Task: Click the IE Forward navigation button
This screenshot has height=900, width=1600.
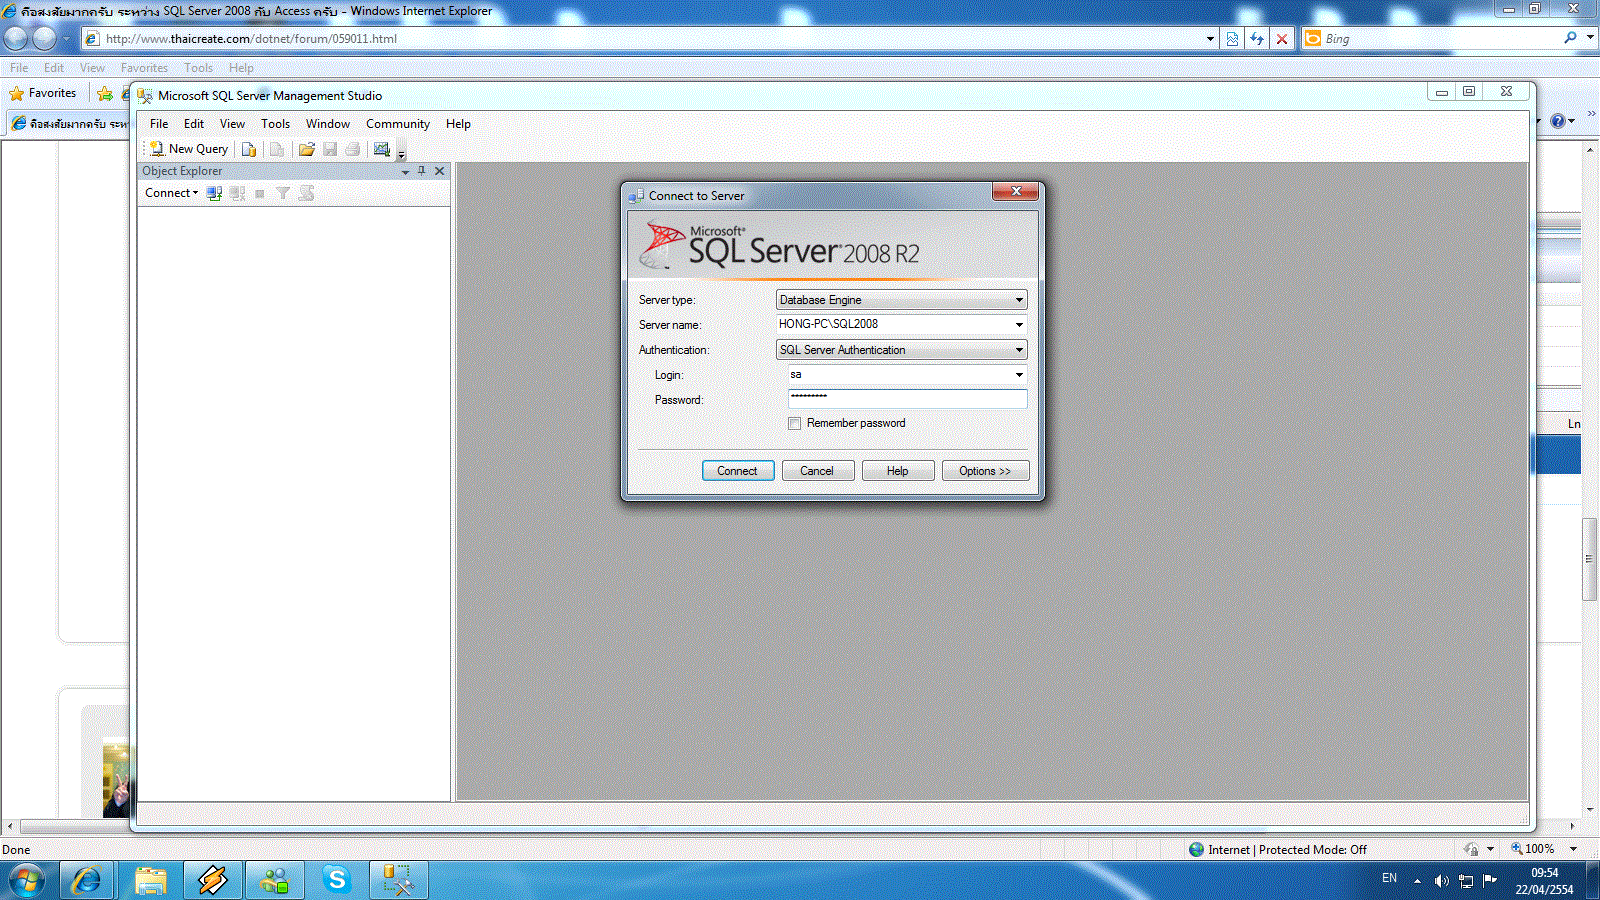Action: tap(45, 39)
